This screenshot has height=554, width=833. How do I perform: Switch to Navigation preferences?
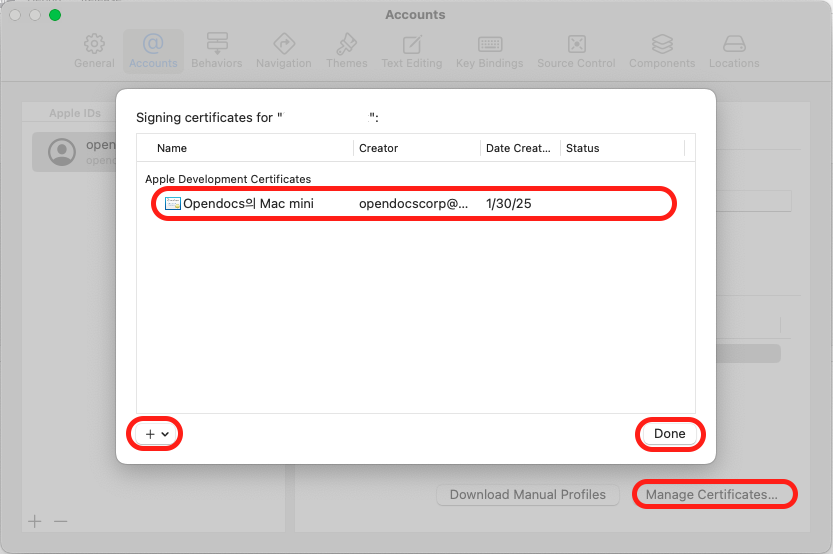[284, 52]
